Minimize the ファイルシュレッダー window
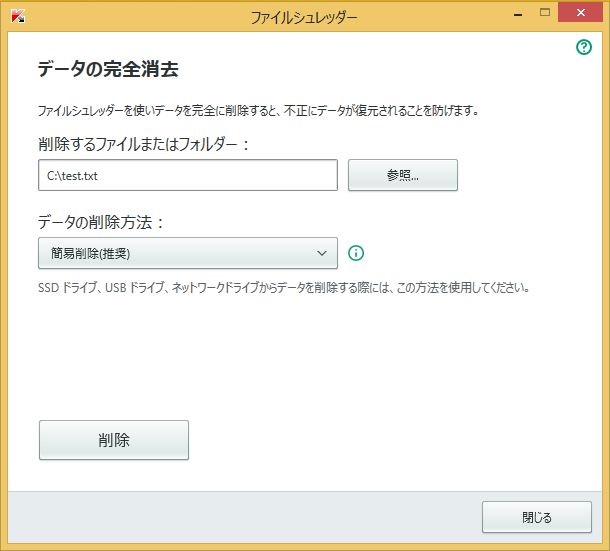Screen dimensions: 610x551 pyautogui.click(x=518, y=15)
